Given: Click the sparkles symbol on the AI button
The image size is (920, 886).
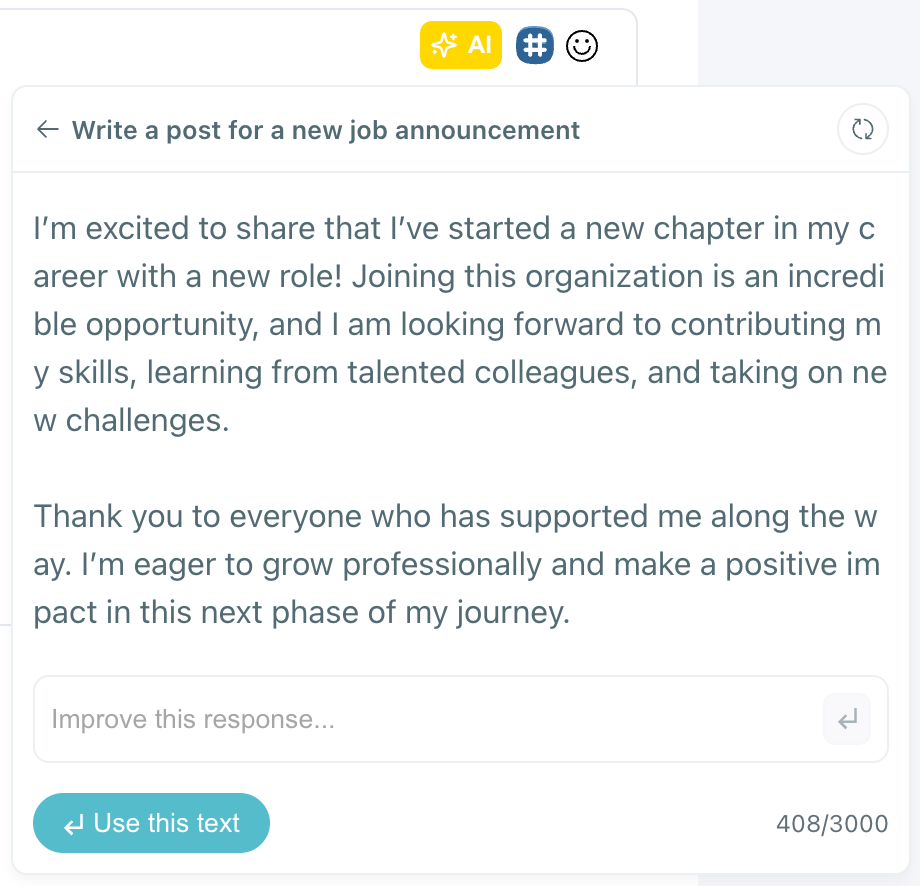Looking at the screenshot, I should 442,44.
